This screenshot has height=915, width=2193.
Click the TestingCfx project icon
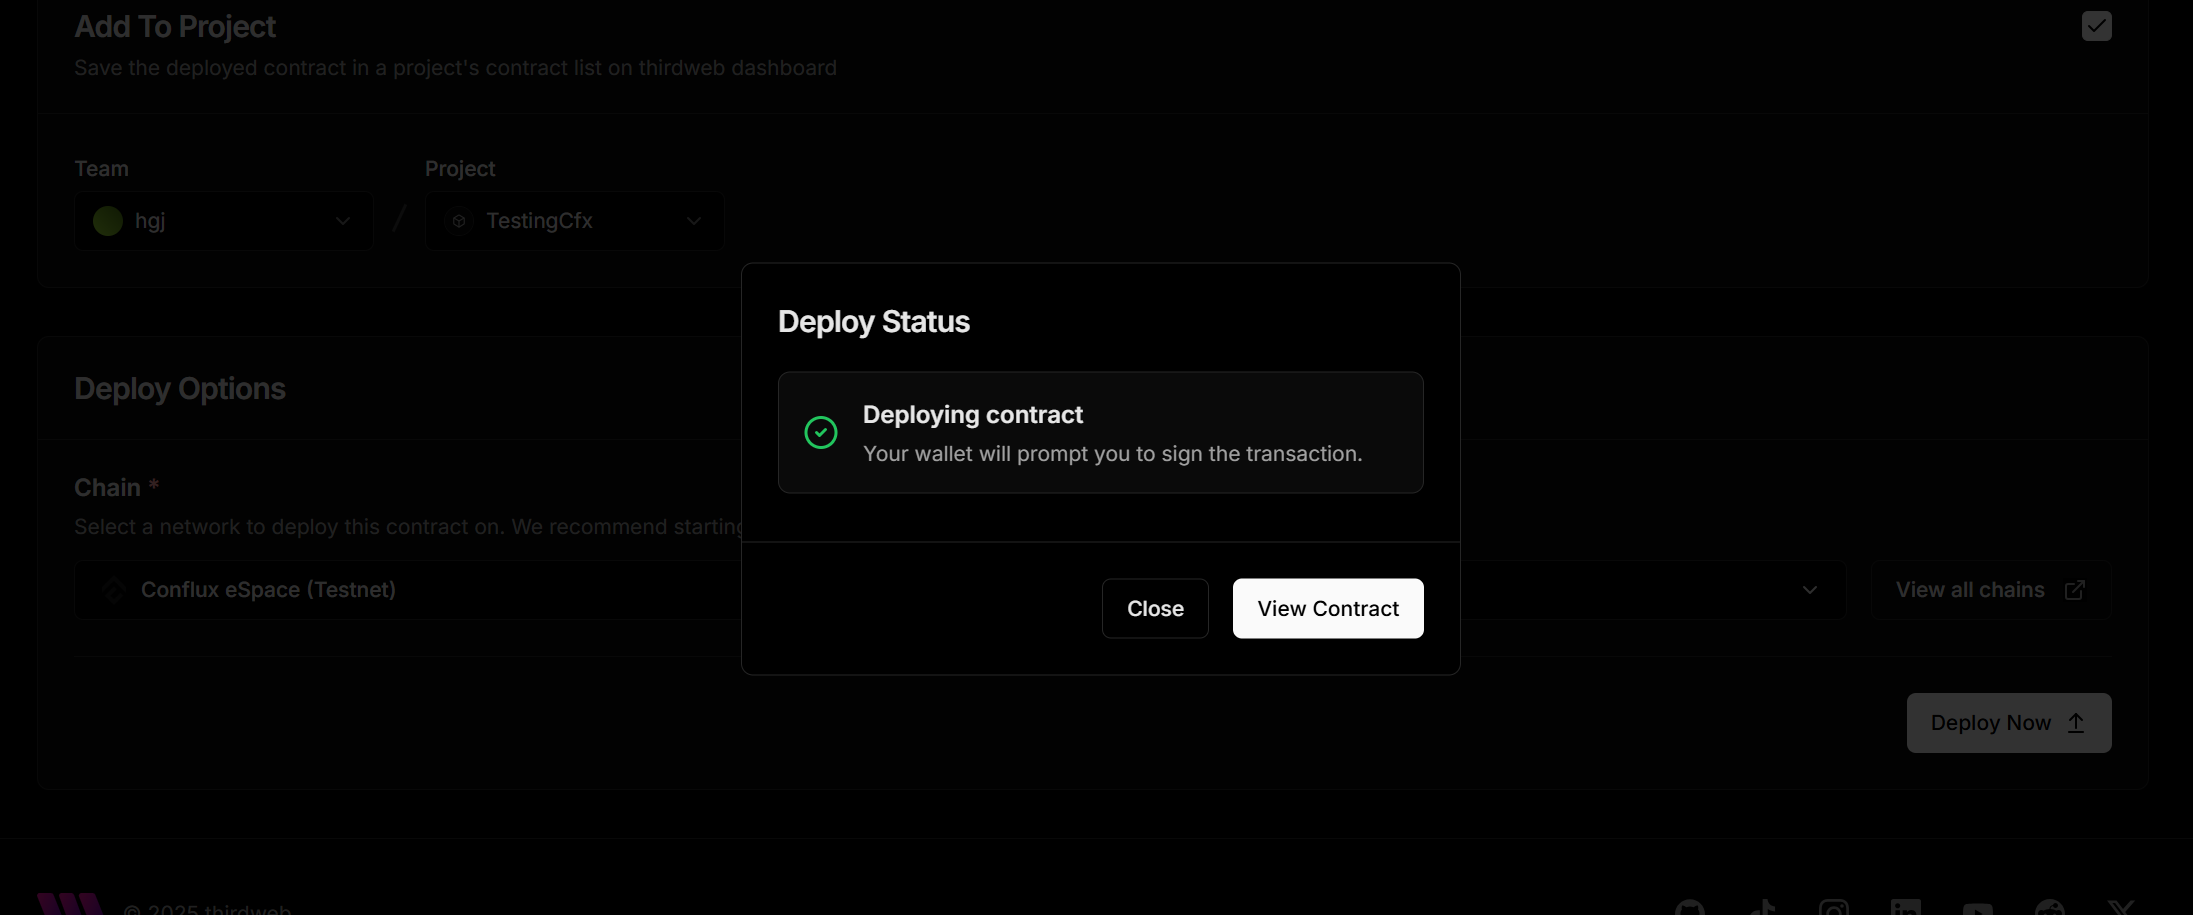459,220
